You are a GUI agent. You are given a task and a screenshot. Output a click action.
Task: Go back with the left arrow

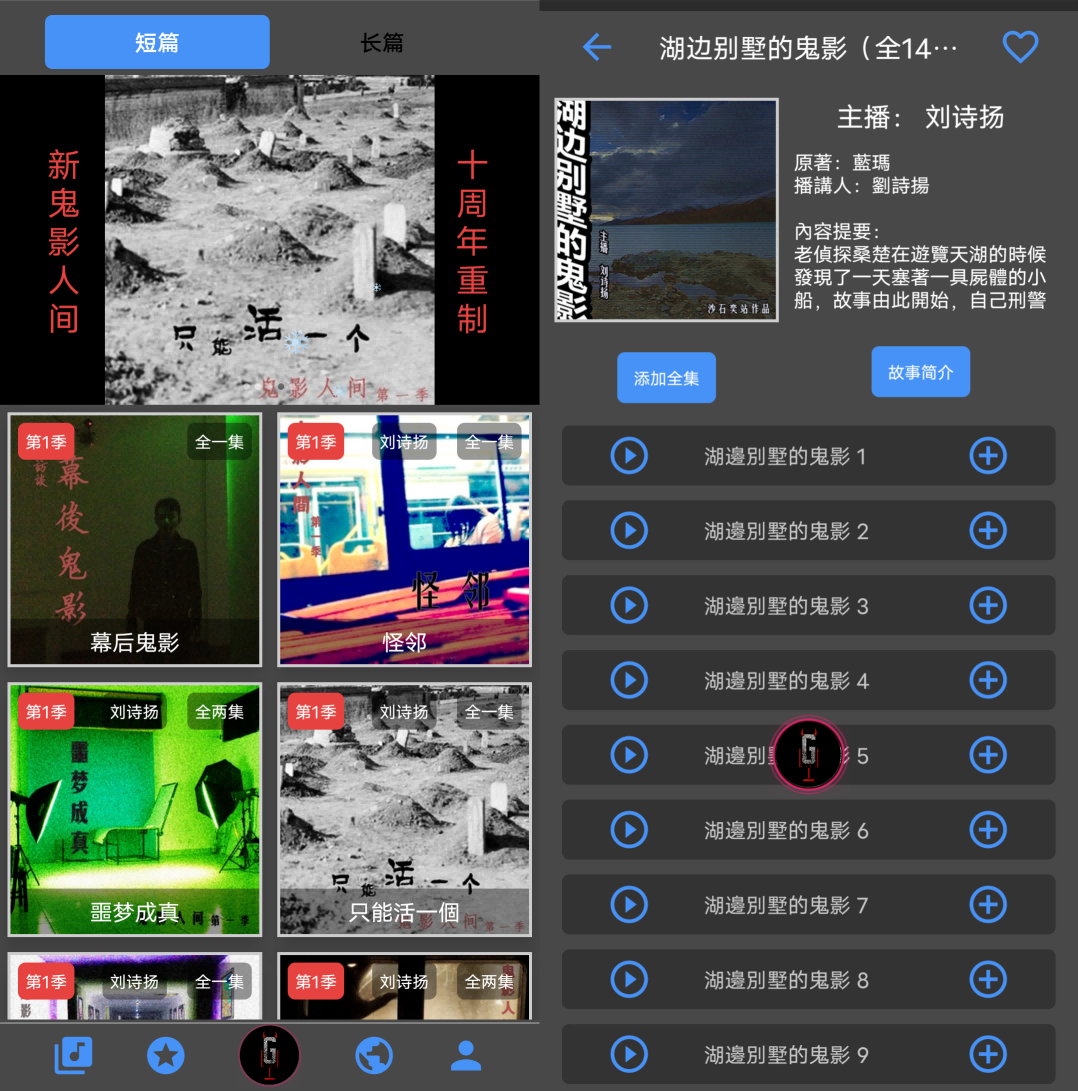click(597, 47)
